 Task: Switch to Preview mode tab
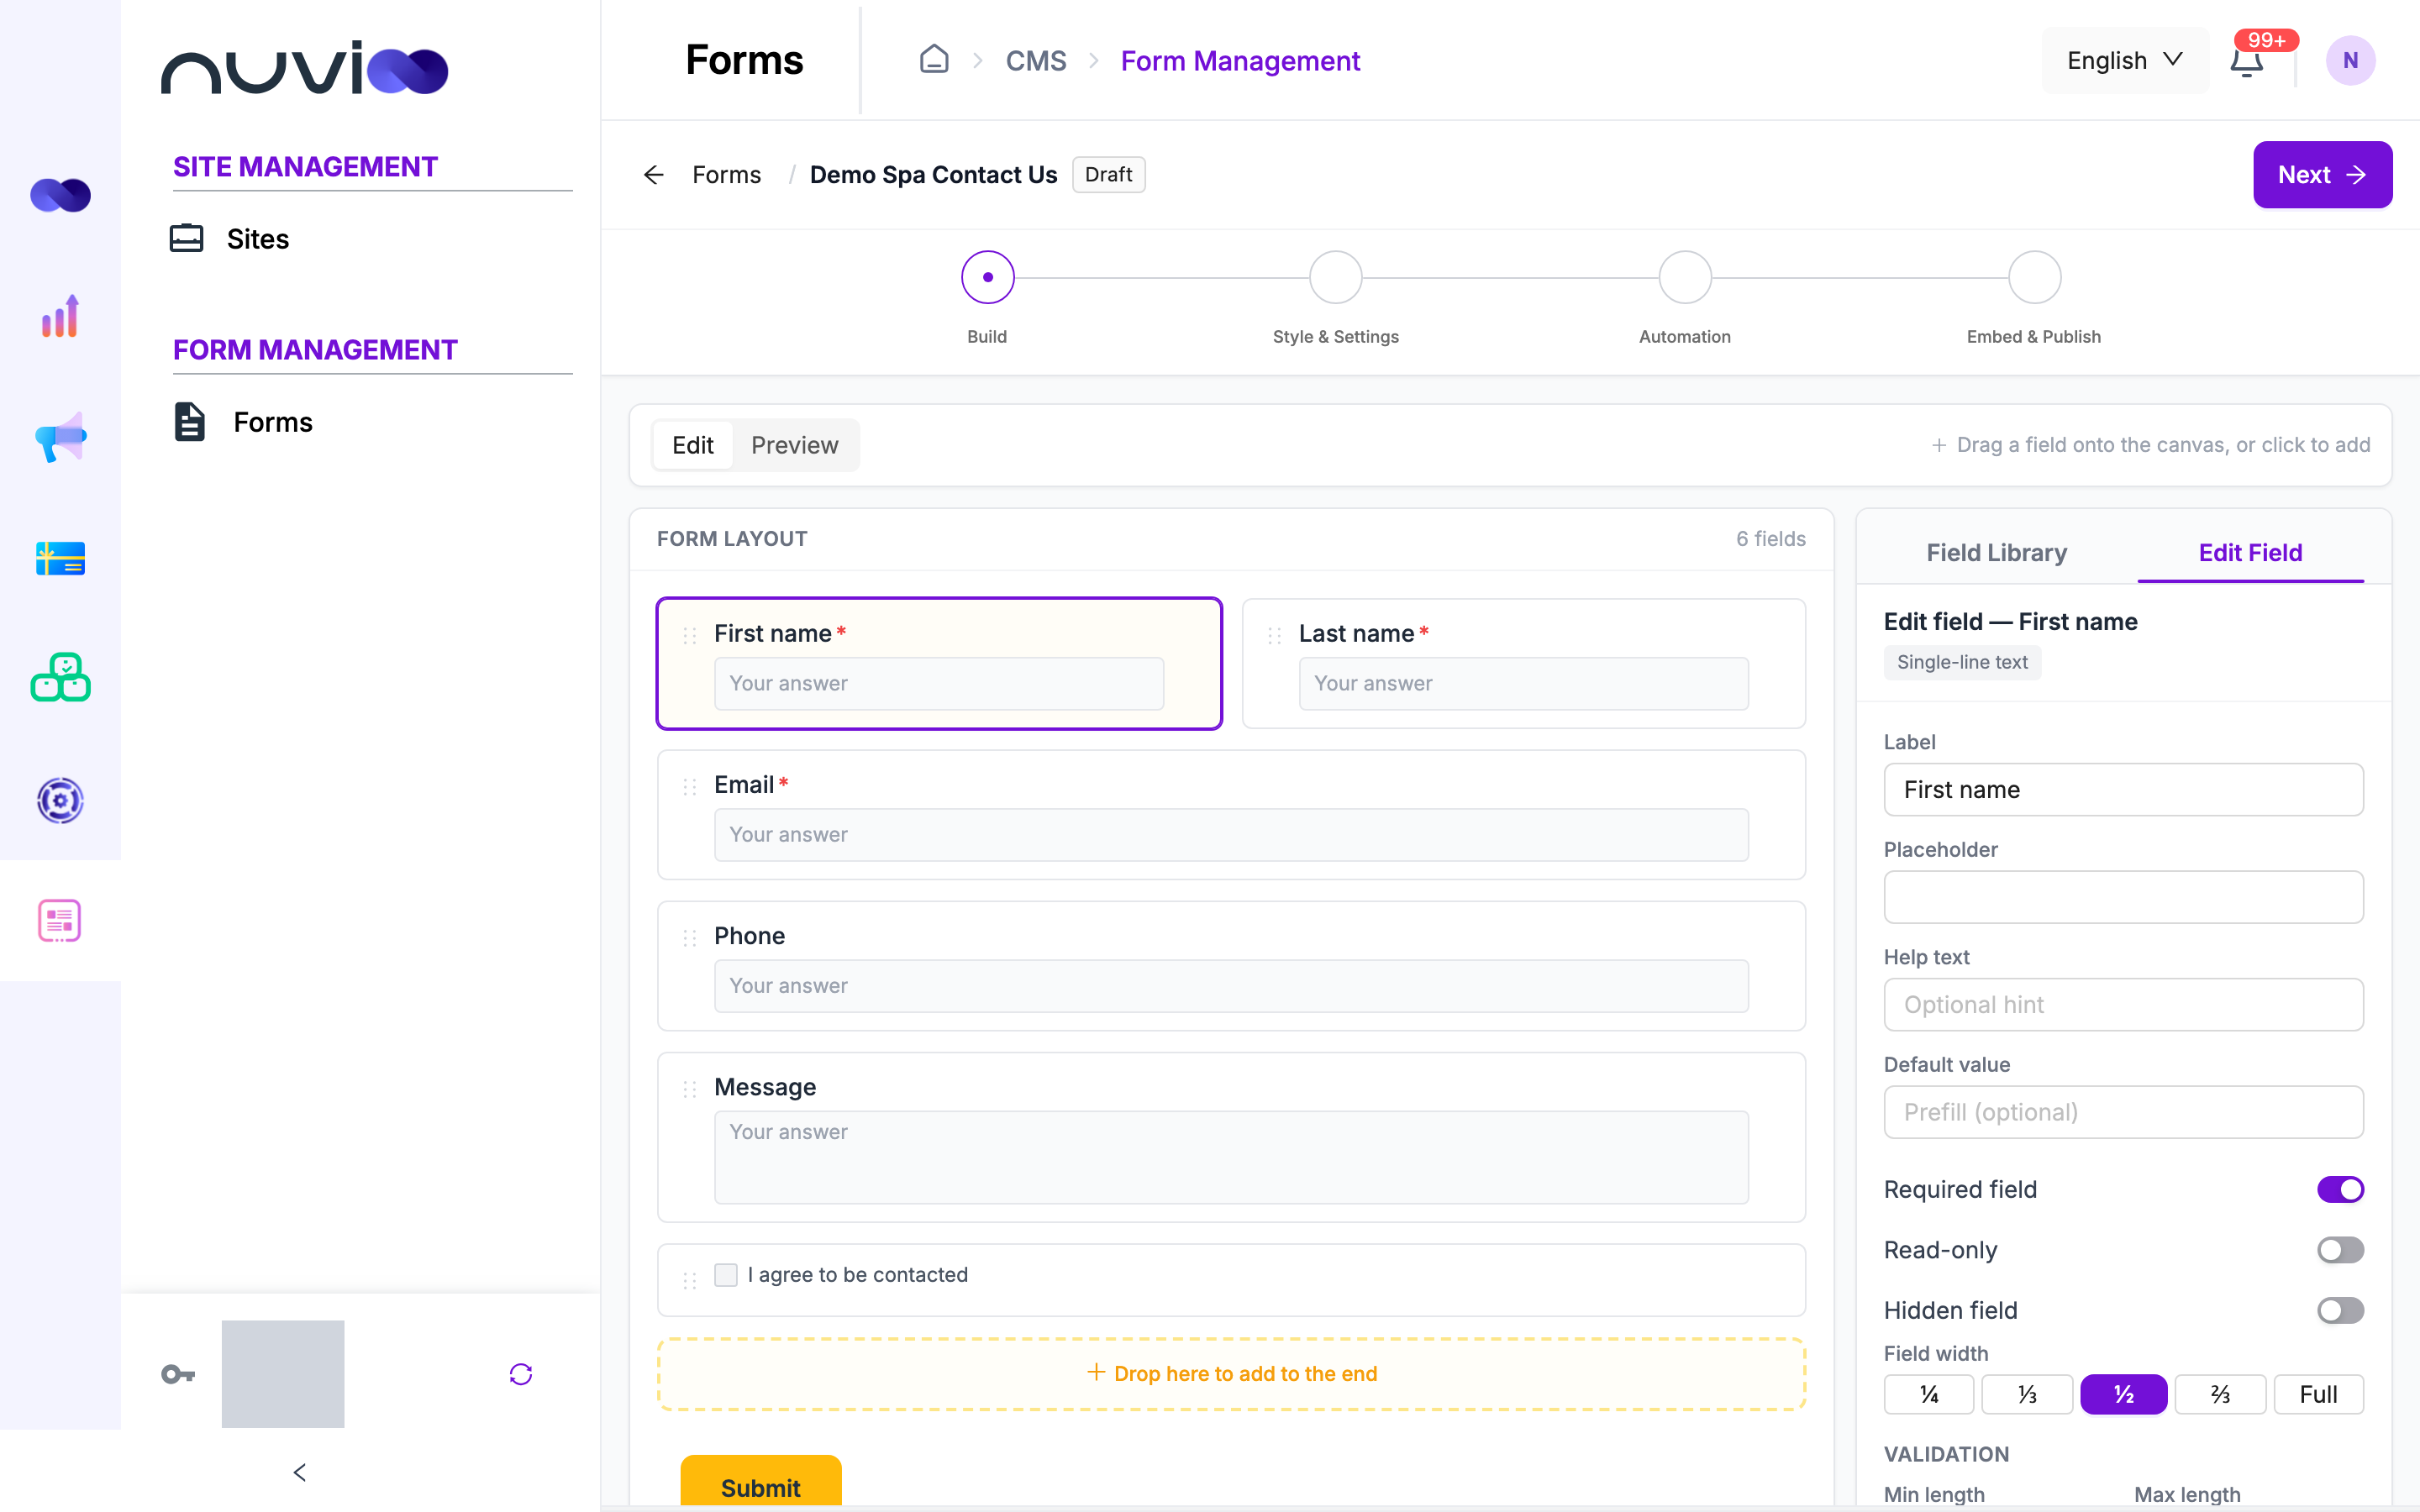795,445
